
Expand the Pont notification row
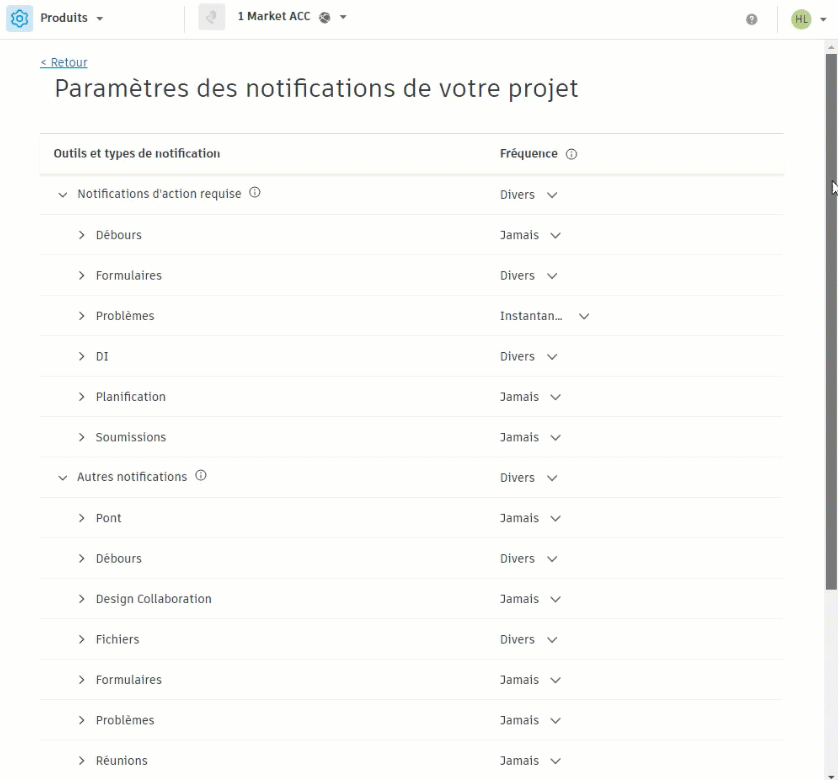81,518
